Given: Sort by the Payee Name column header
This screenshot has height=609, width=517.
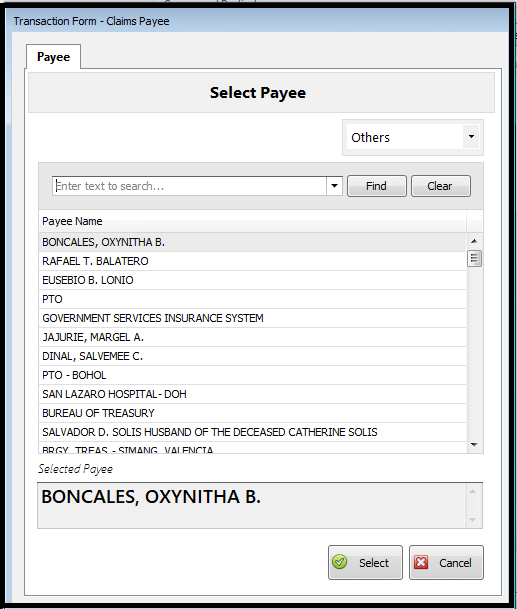Looking at the screenshot, I should coord(252,221).
